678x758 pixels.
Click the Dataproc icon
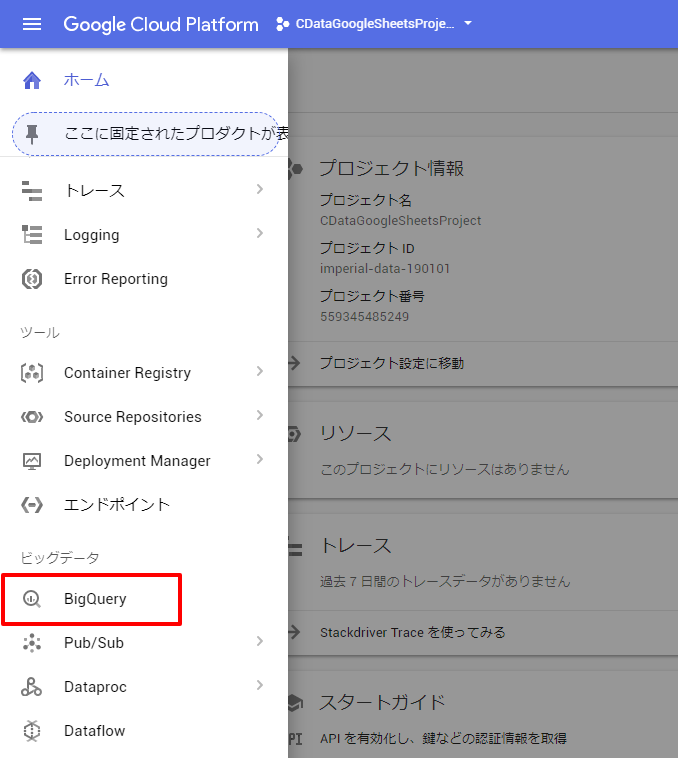point(32,686)
